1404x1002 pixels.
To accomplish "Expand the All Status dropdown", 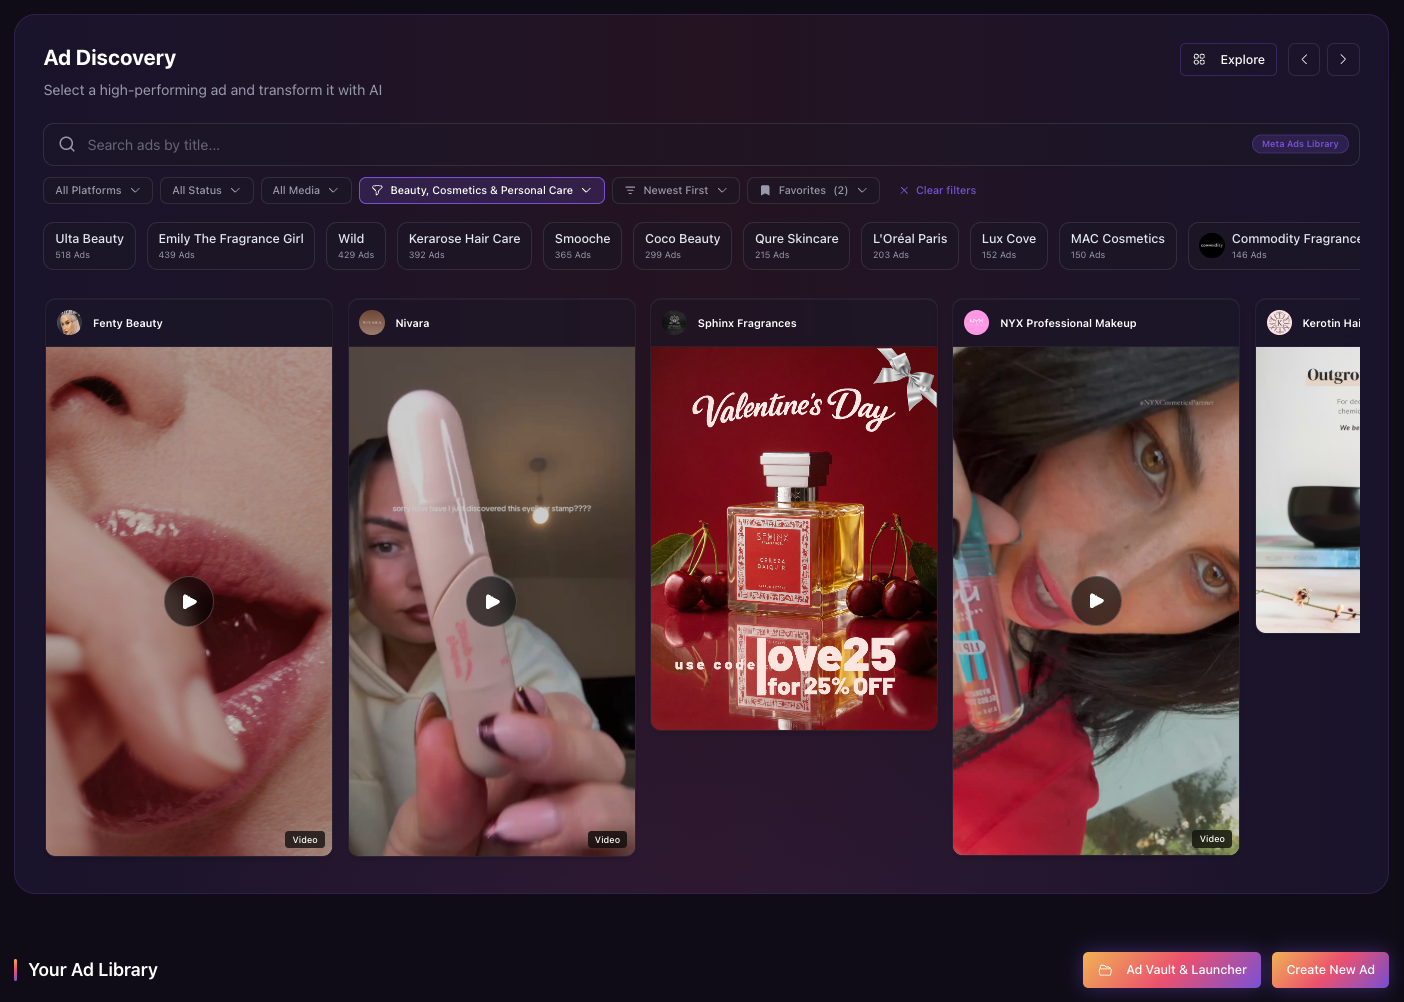I will (x=206, y=190).
